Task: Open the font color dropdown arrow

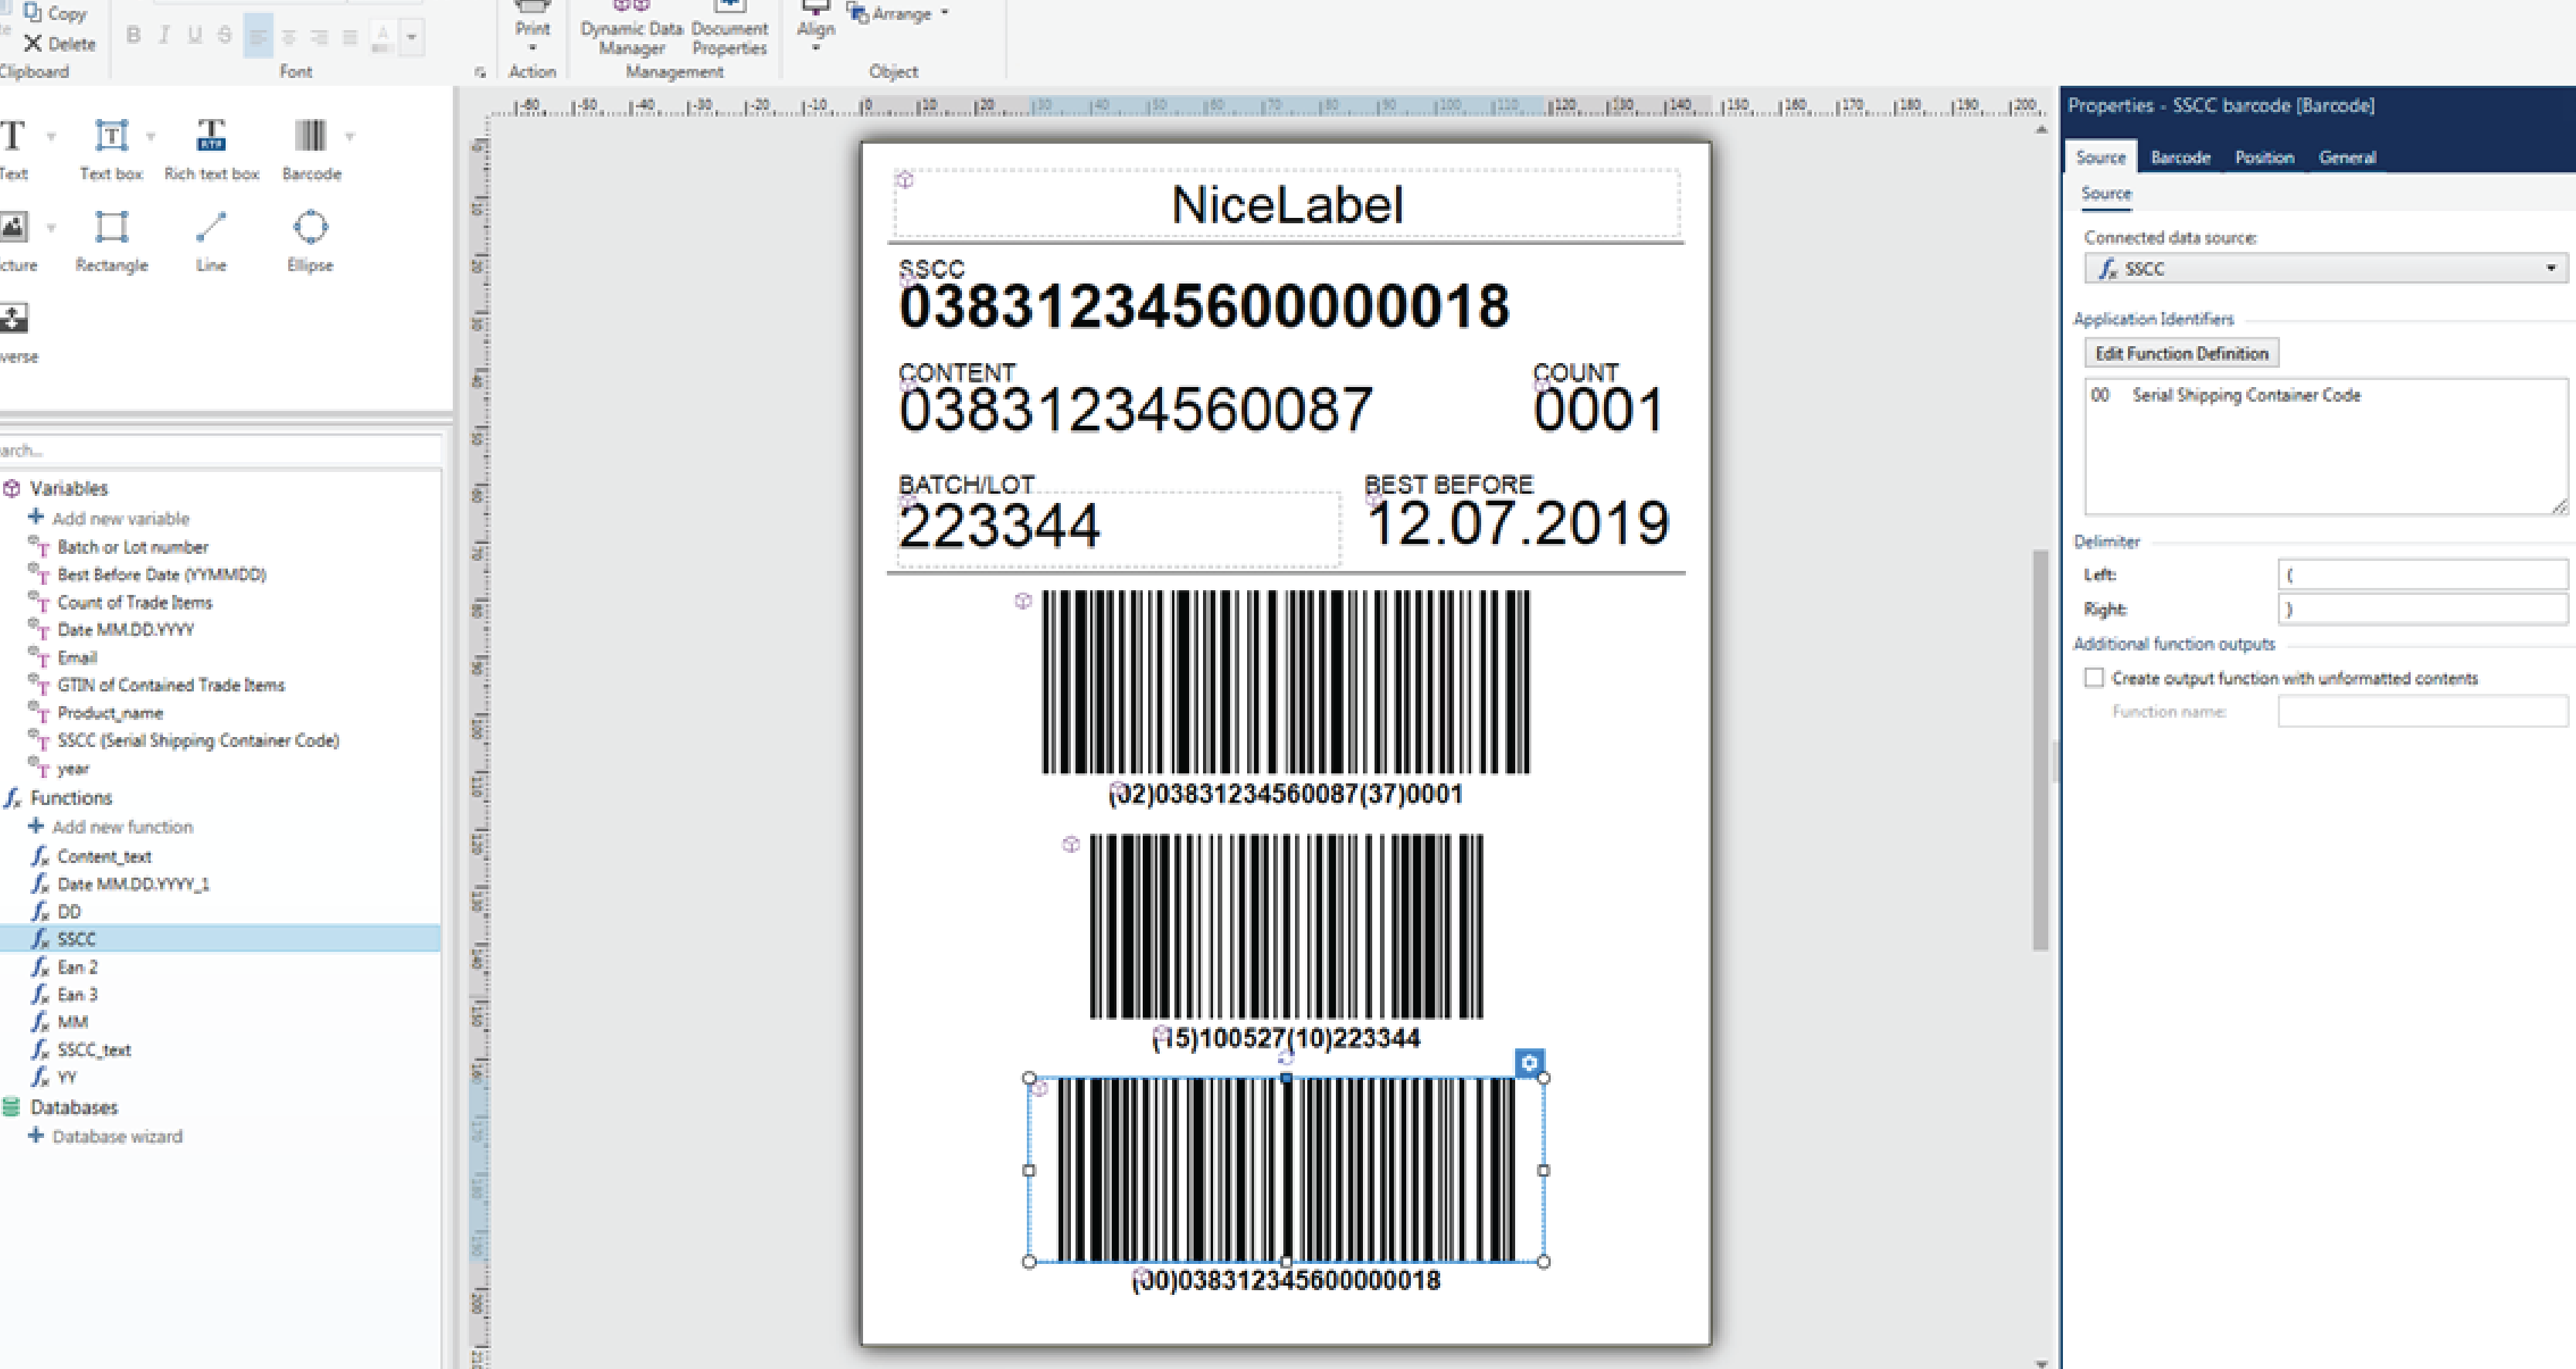Action: (411, 38)
